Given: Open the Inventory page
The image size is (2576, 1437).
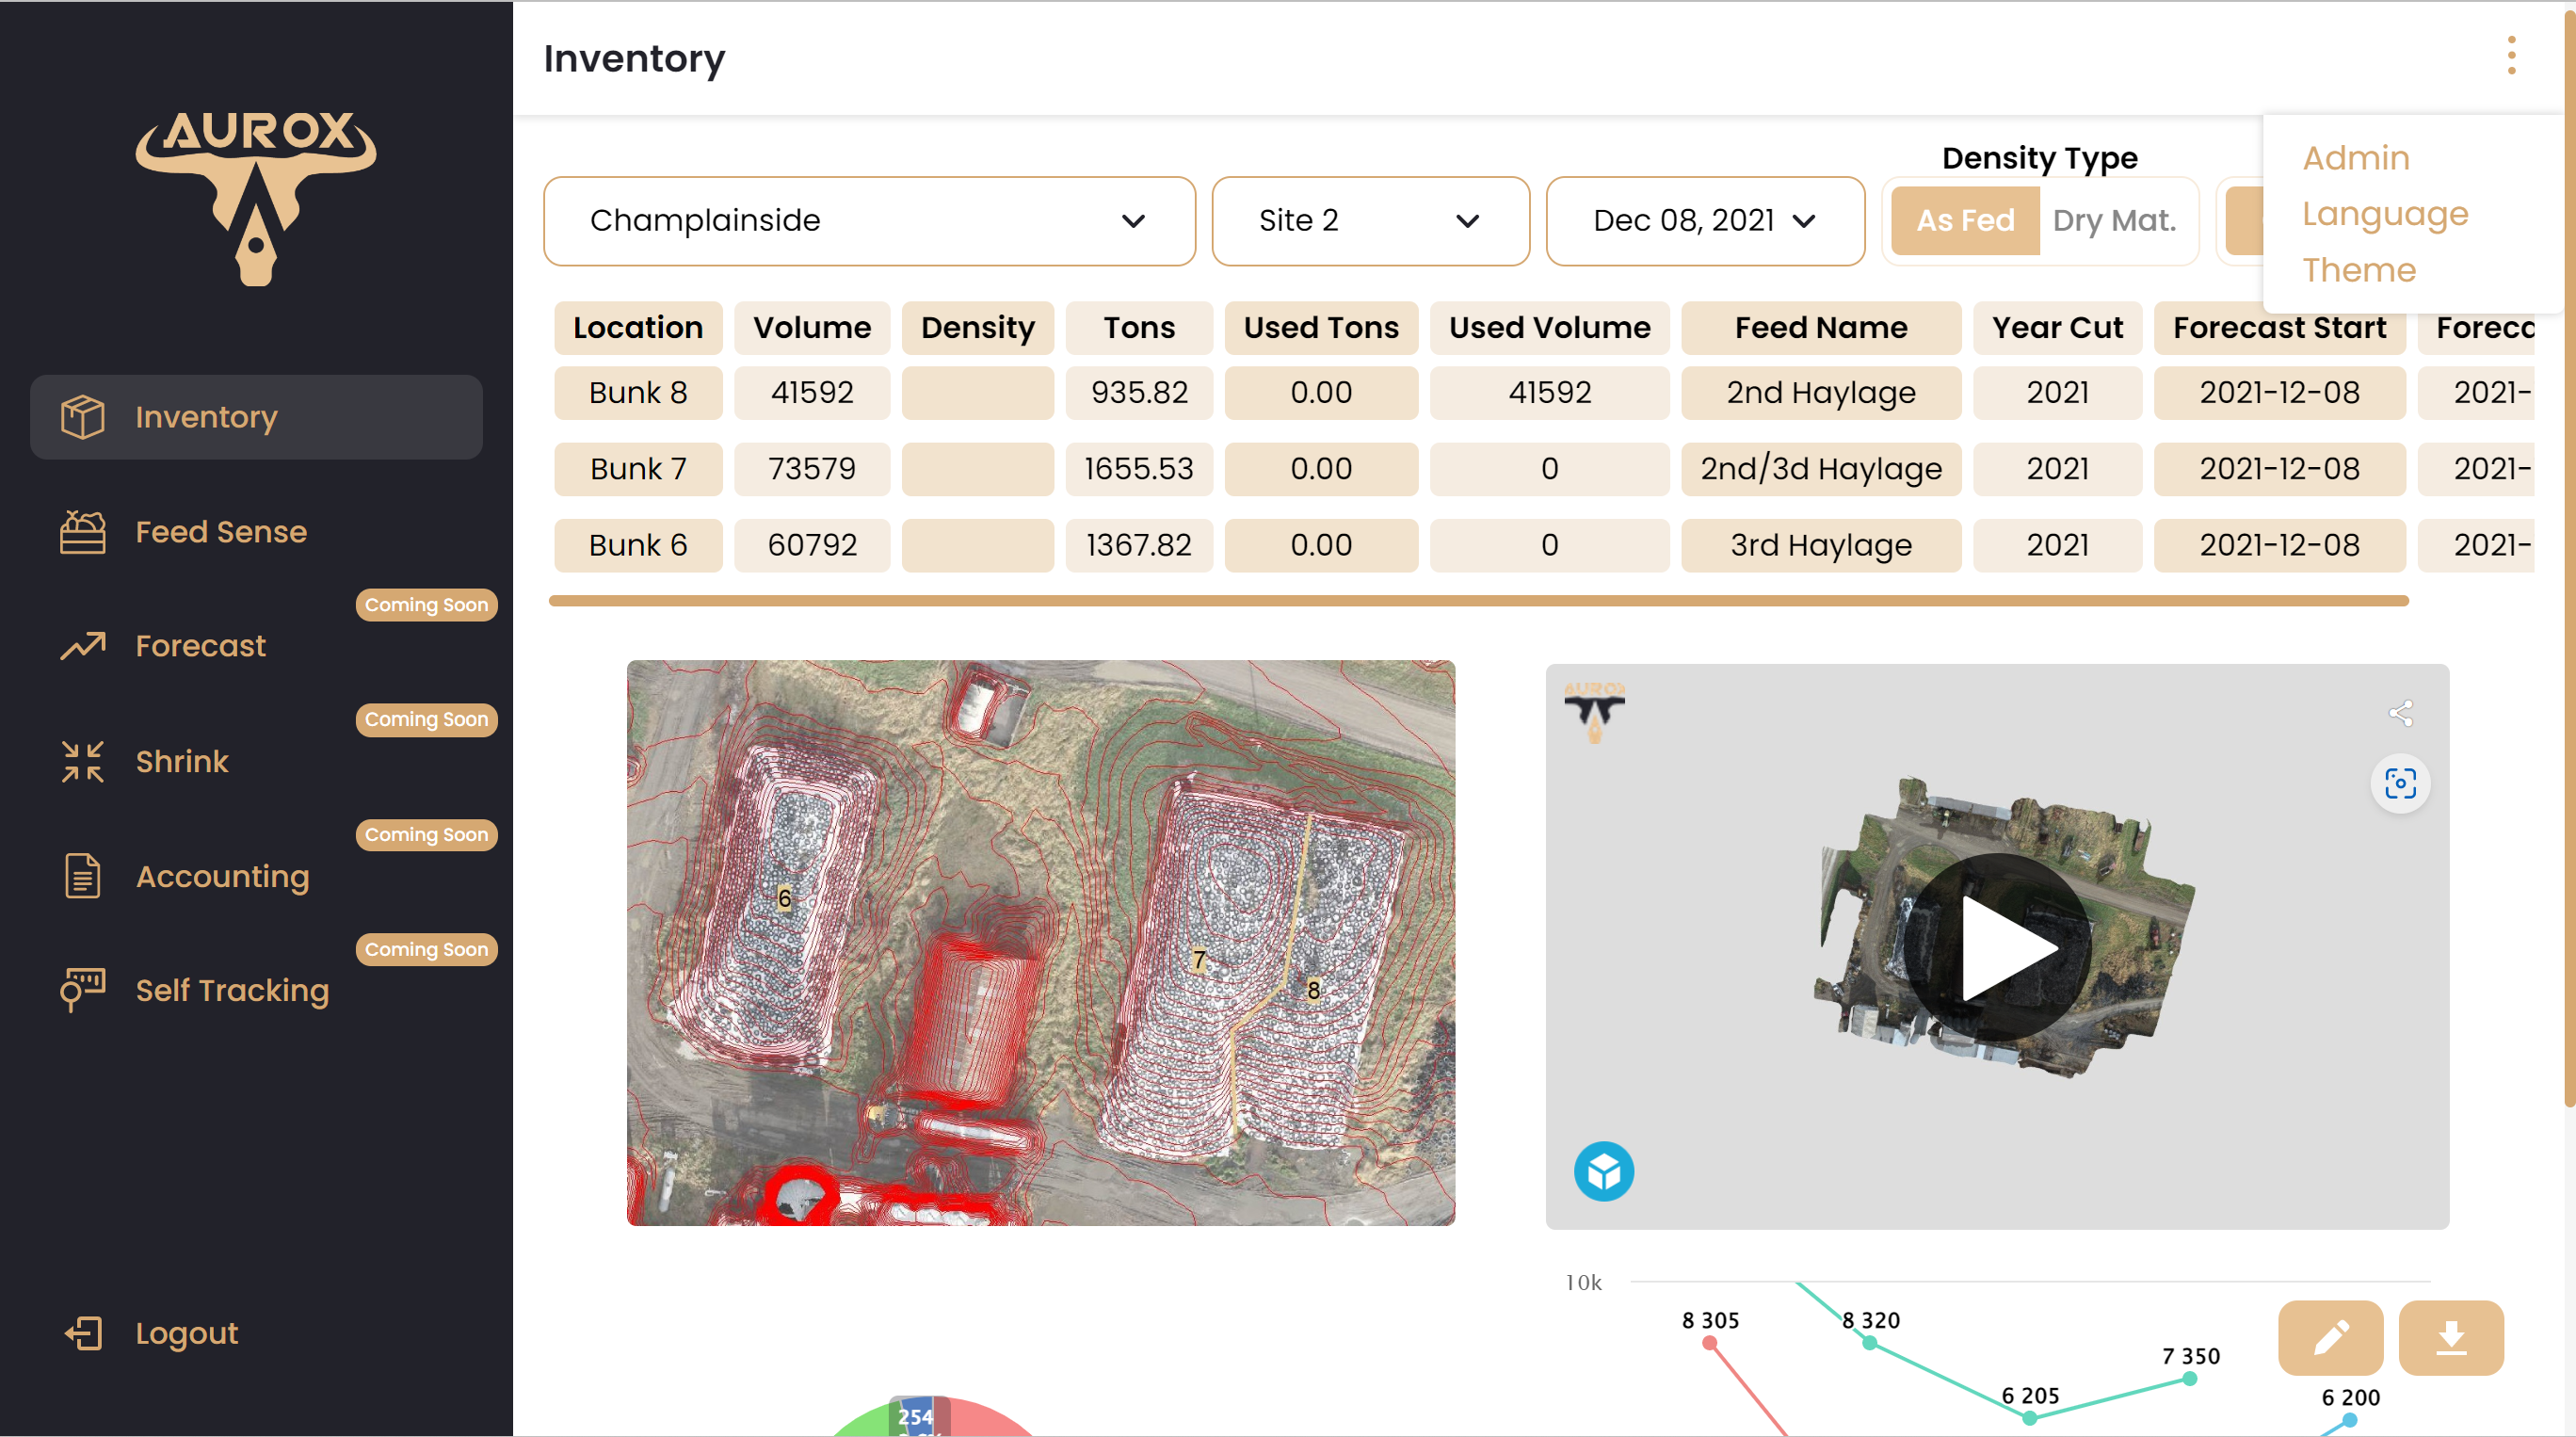Looking at the screenshot, I should 256,417.
